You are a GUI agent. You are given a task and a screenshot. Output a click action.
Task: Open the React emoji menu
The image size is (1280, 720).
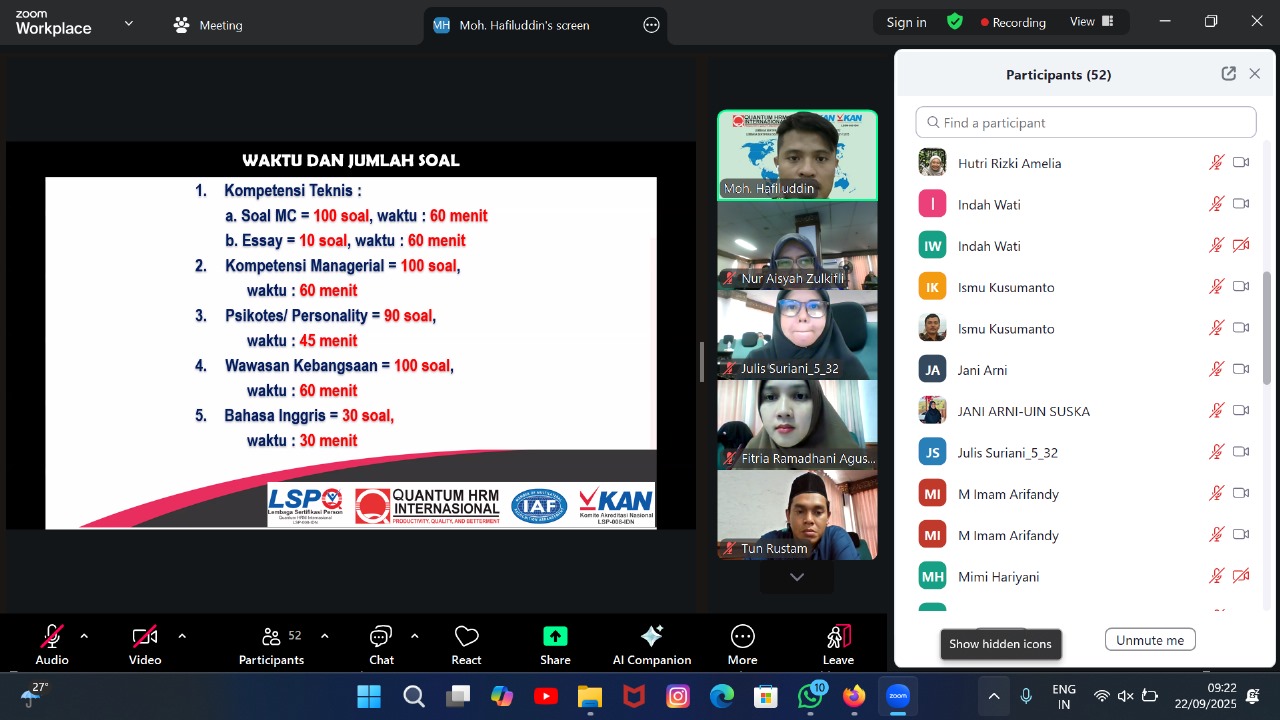pyautogui.click(x=466, y=637)
